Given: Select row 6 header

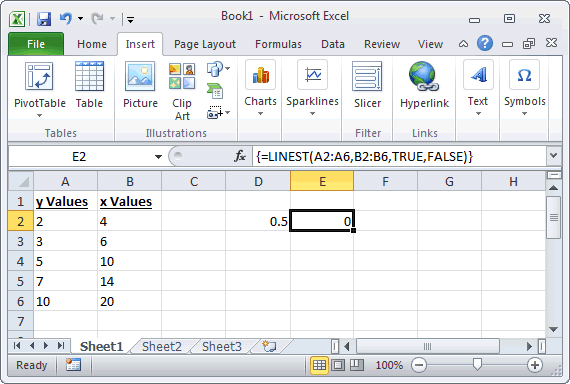Looking at the screenshot, I should (21, 301).
